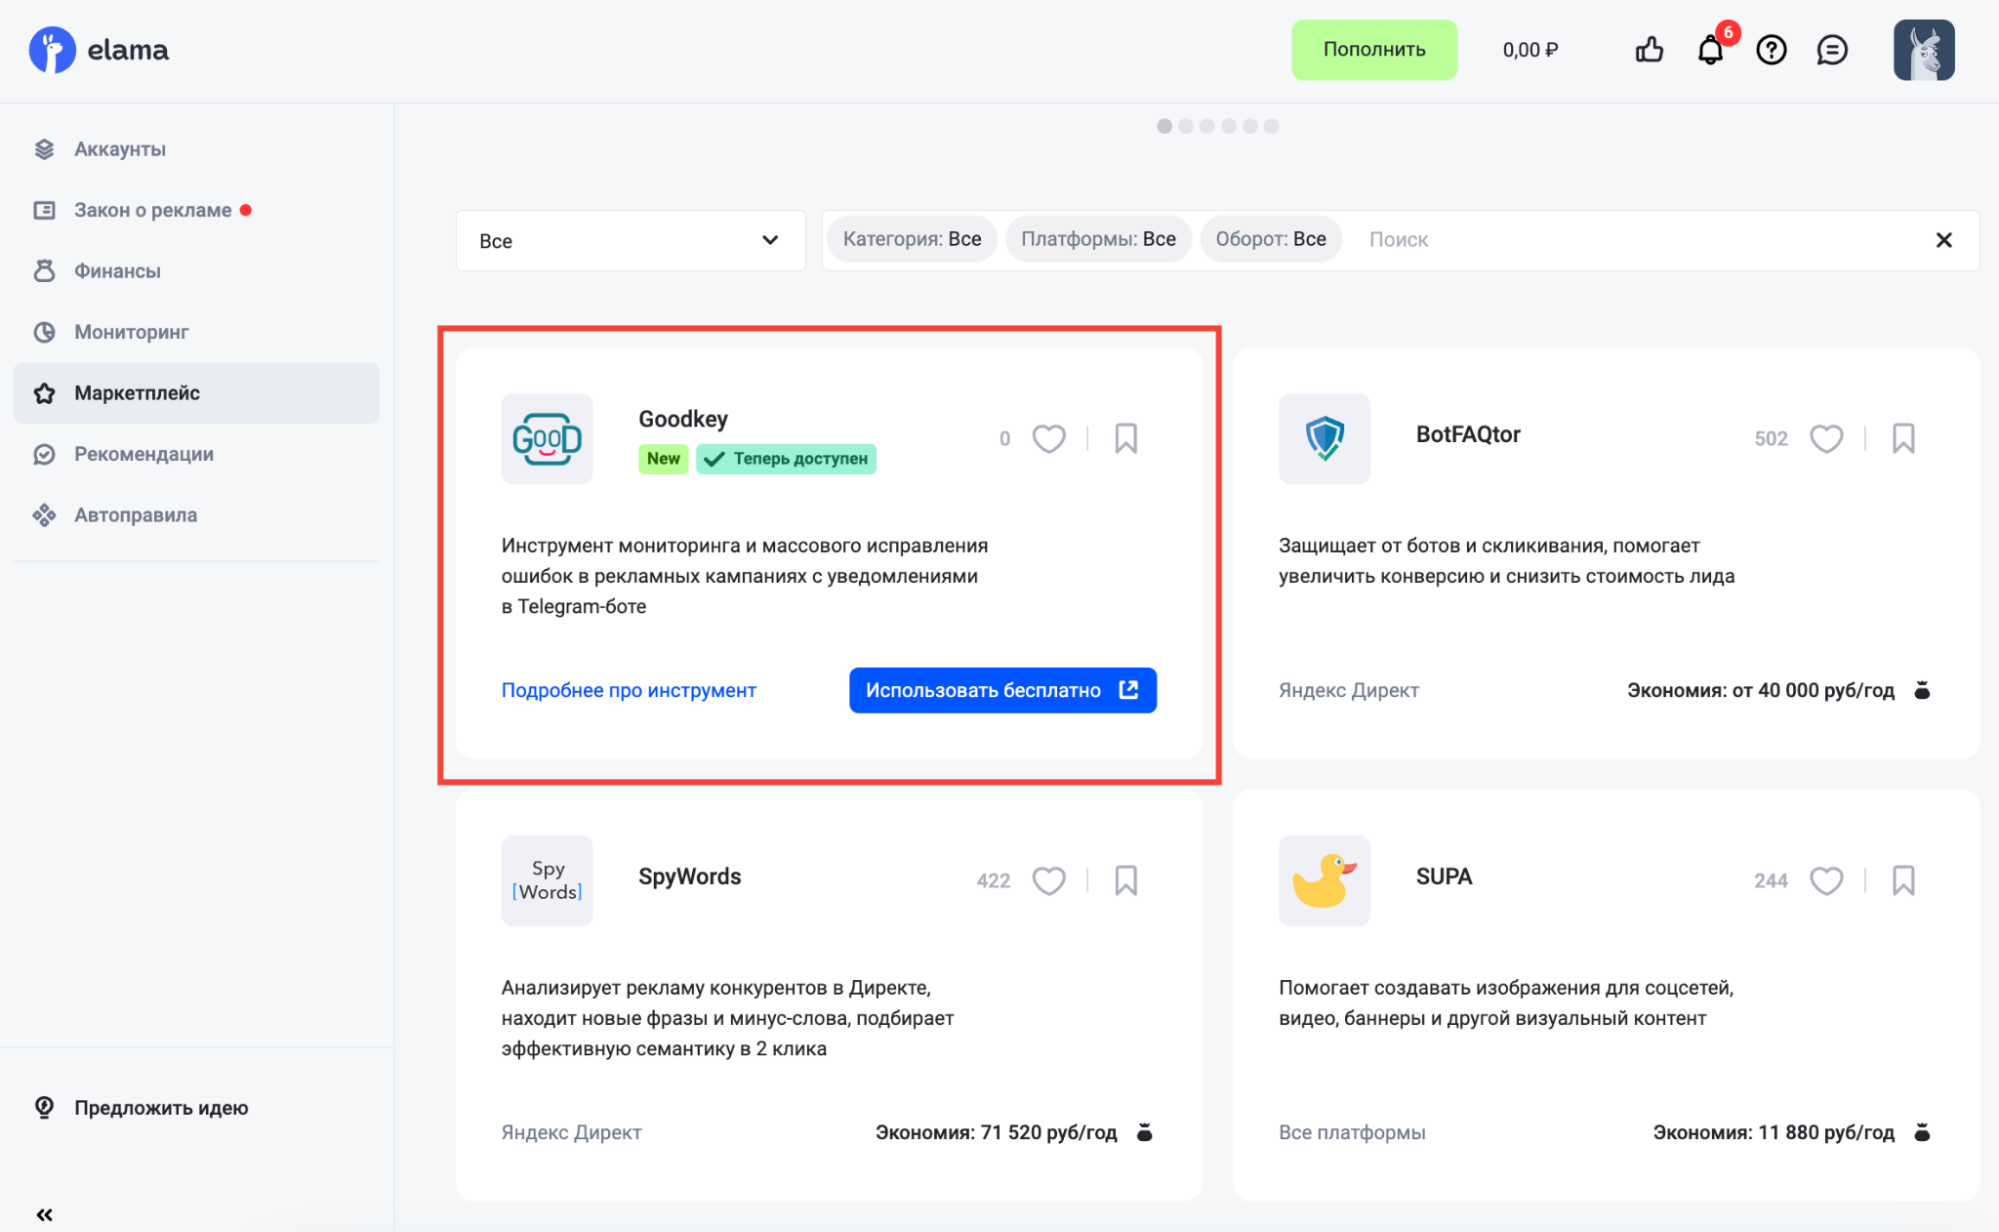Click Goodkey tool logo
The width and height of the screenshot is (1999, 1232).
coord(547,439)
